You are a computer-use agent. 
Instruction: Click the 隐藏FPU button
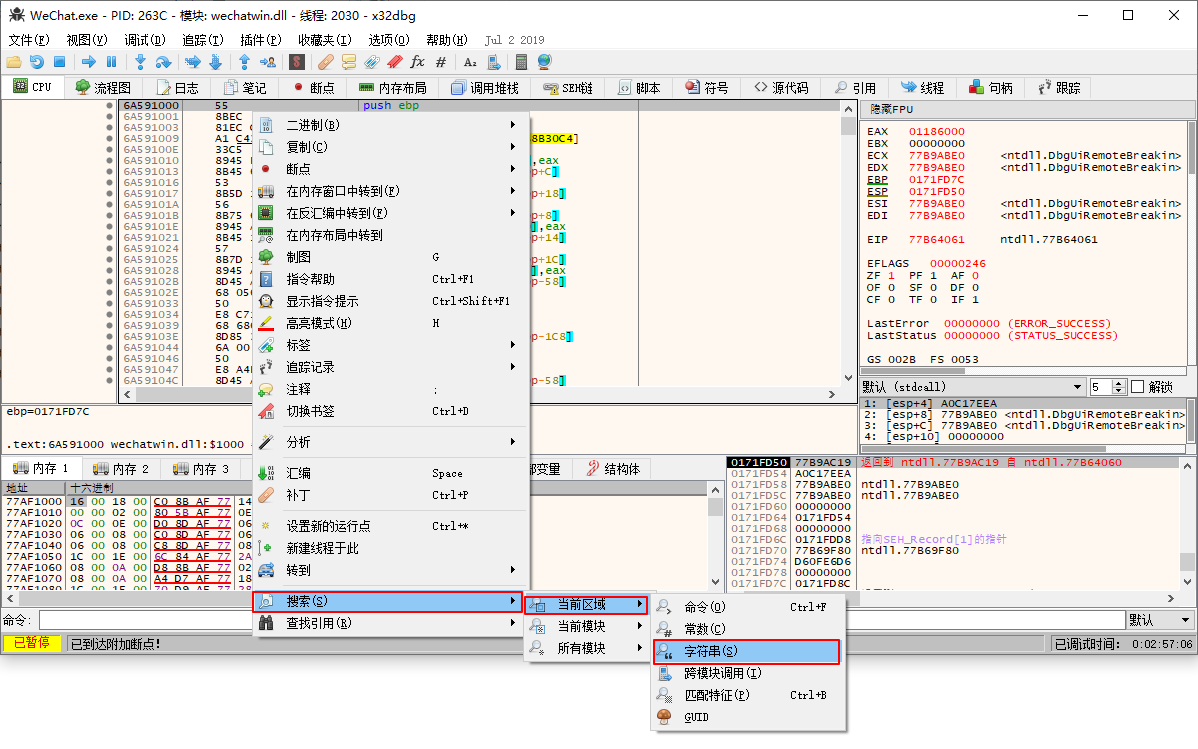892,109
